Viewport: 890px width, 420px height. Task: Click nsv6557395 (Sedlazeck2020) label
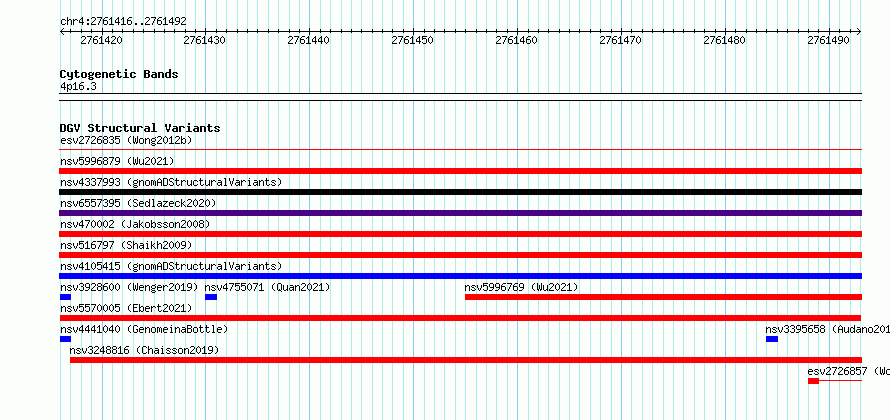pyautogui.click(x=138, y=203)
